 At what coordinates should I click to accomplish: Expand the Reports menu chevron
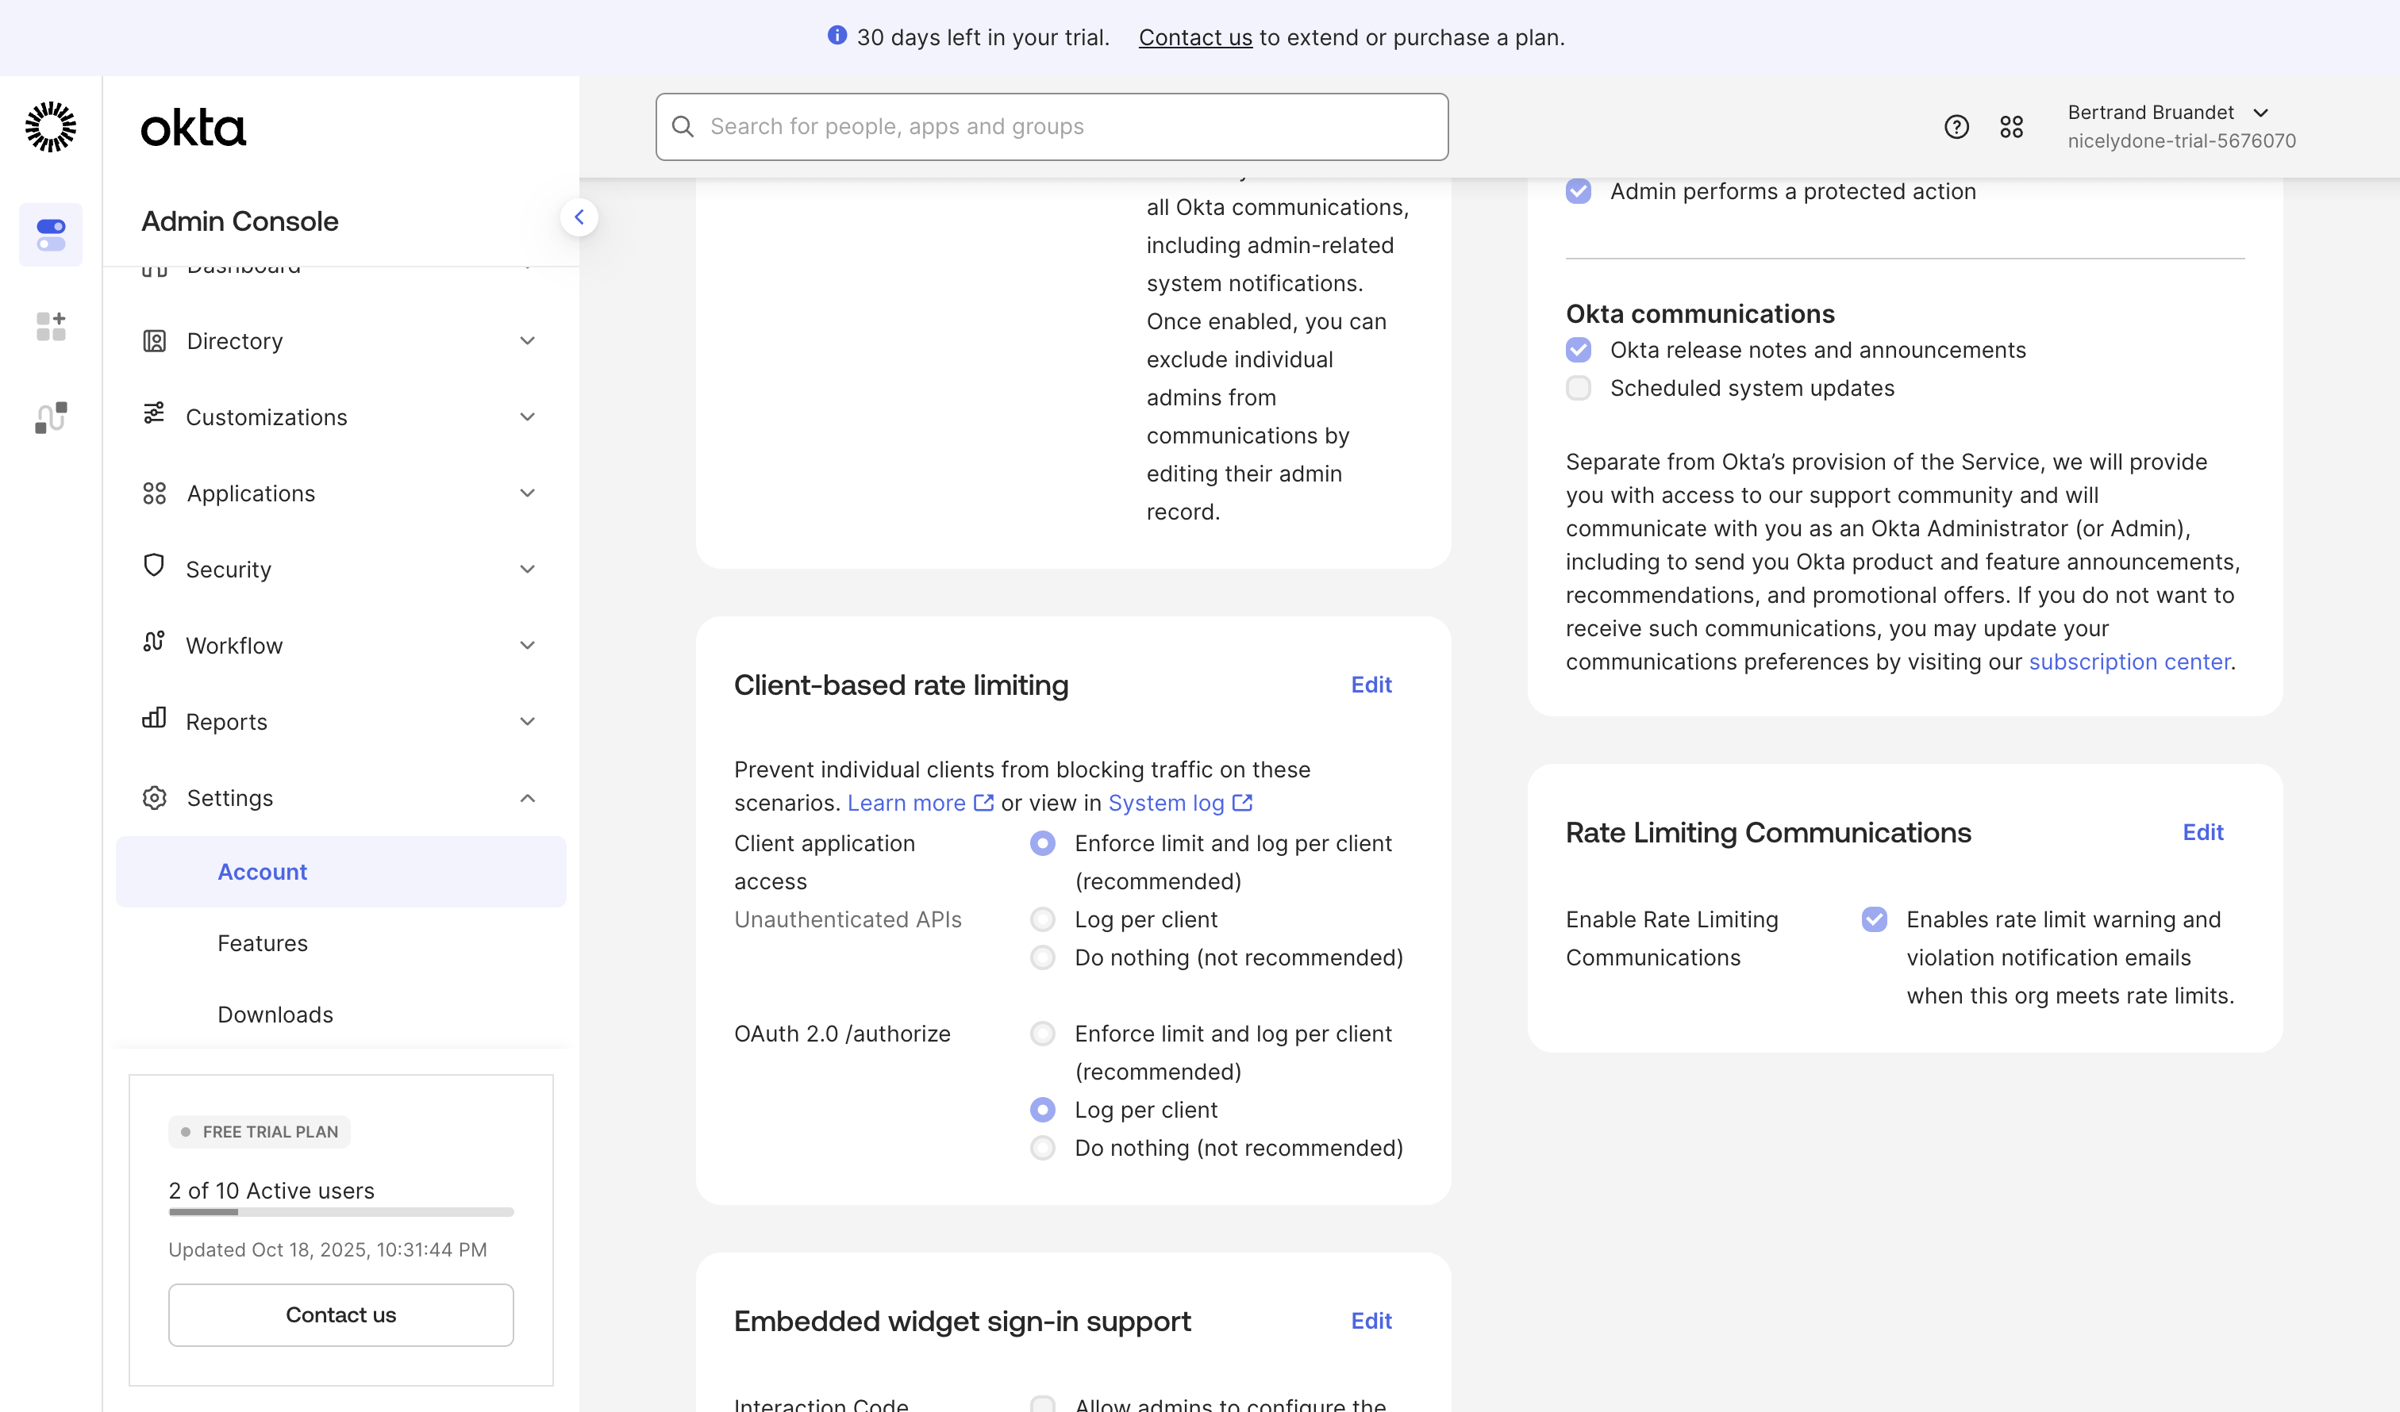pyautogui.click(x=527, y=721)
